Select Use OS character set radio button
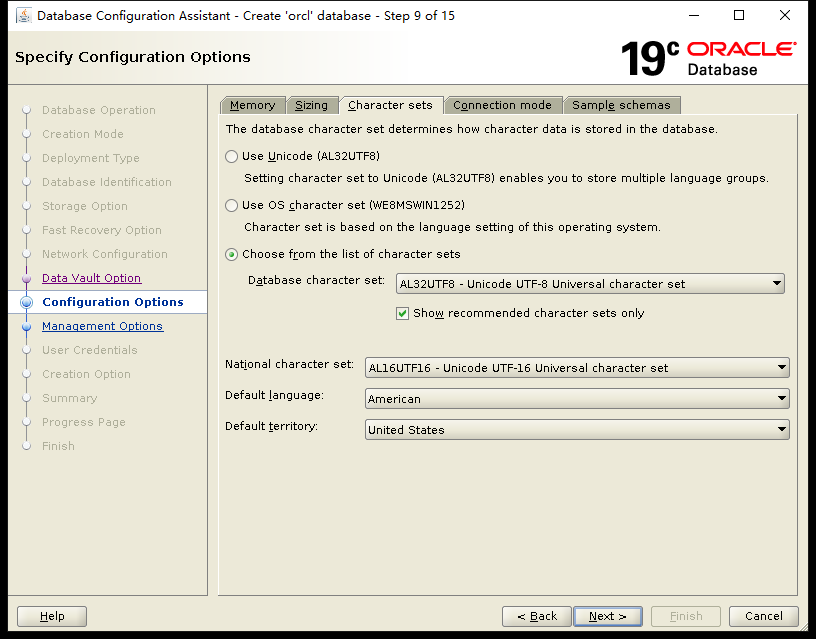 pyautogui.click(x=232, y=206)
